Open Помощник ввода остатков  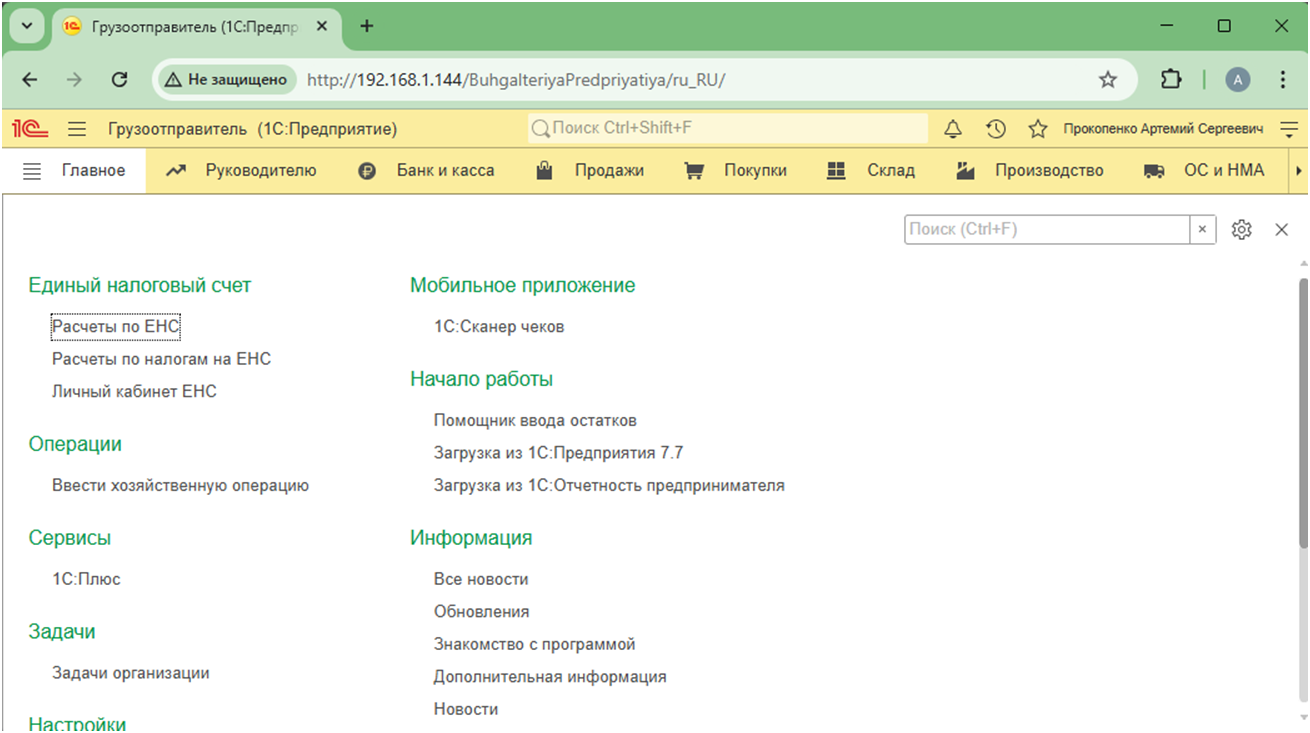535,421
